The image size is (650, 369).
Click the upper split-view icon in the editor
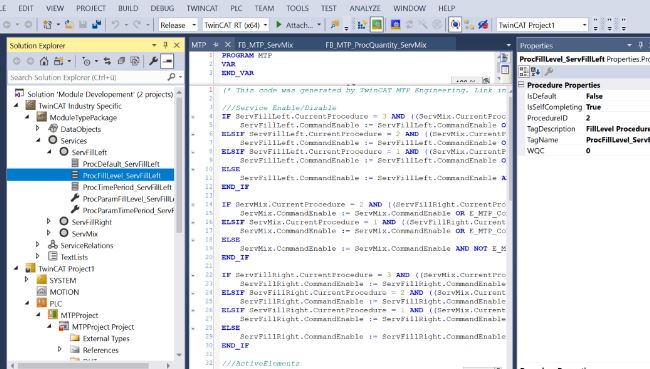504,58
